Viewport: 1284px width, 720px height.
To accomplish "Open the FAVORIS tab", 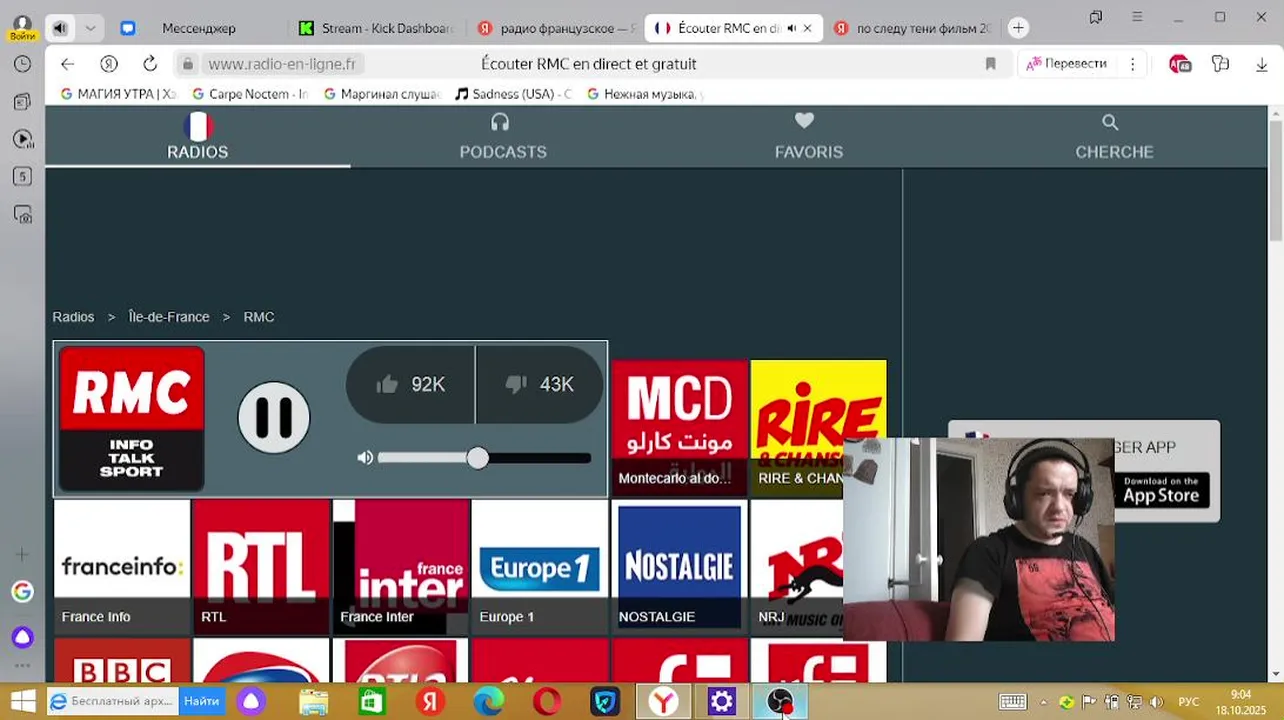I will (808, 136).
